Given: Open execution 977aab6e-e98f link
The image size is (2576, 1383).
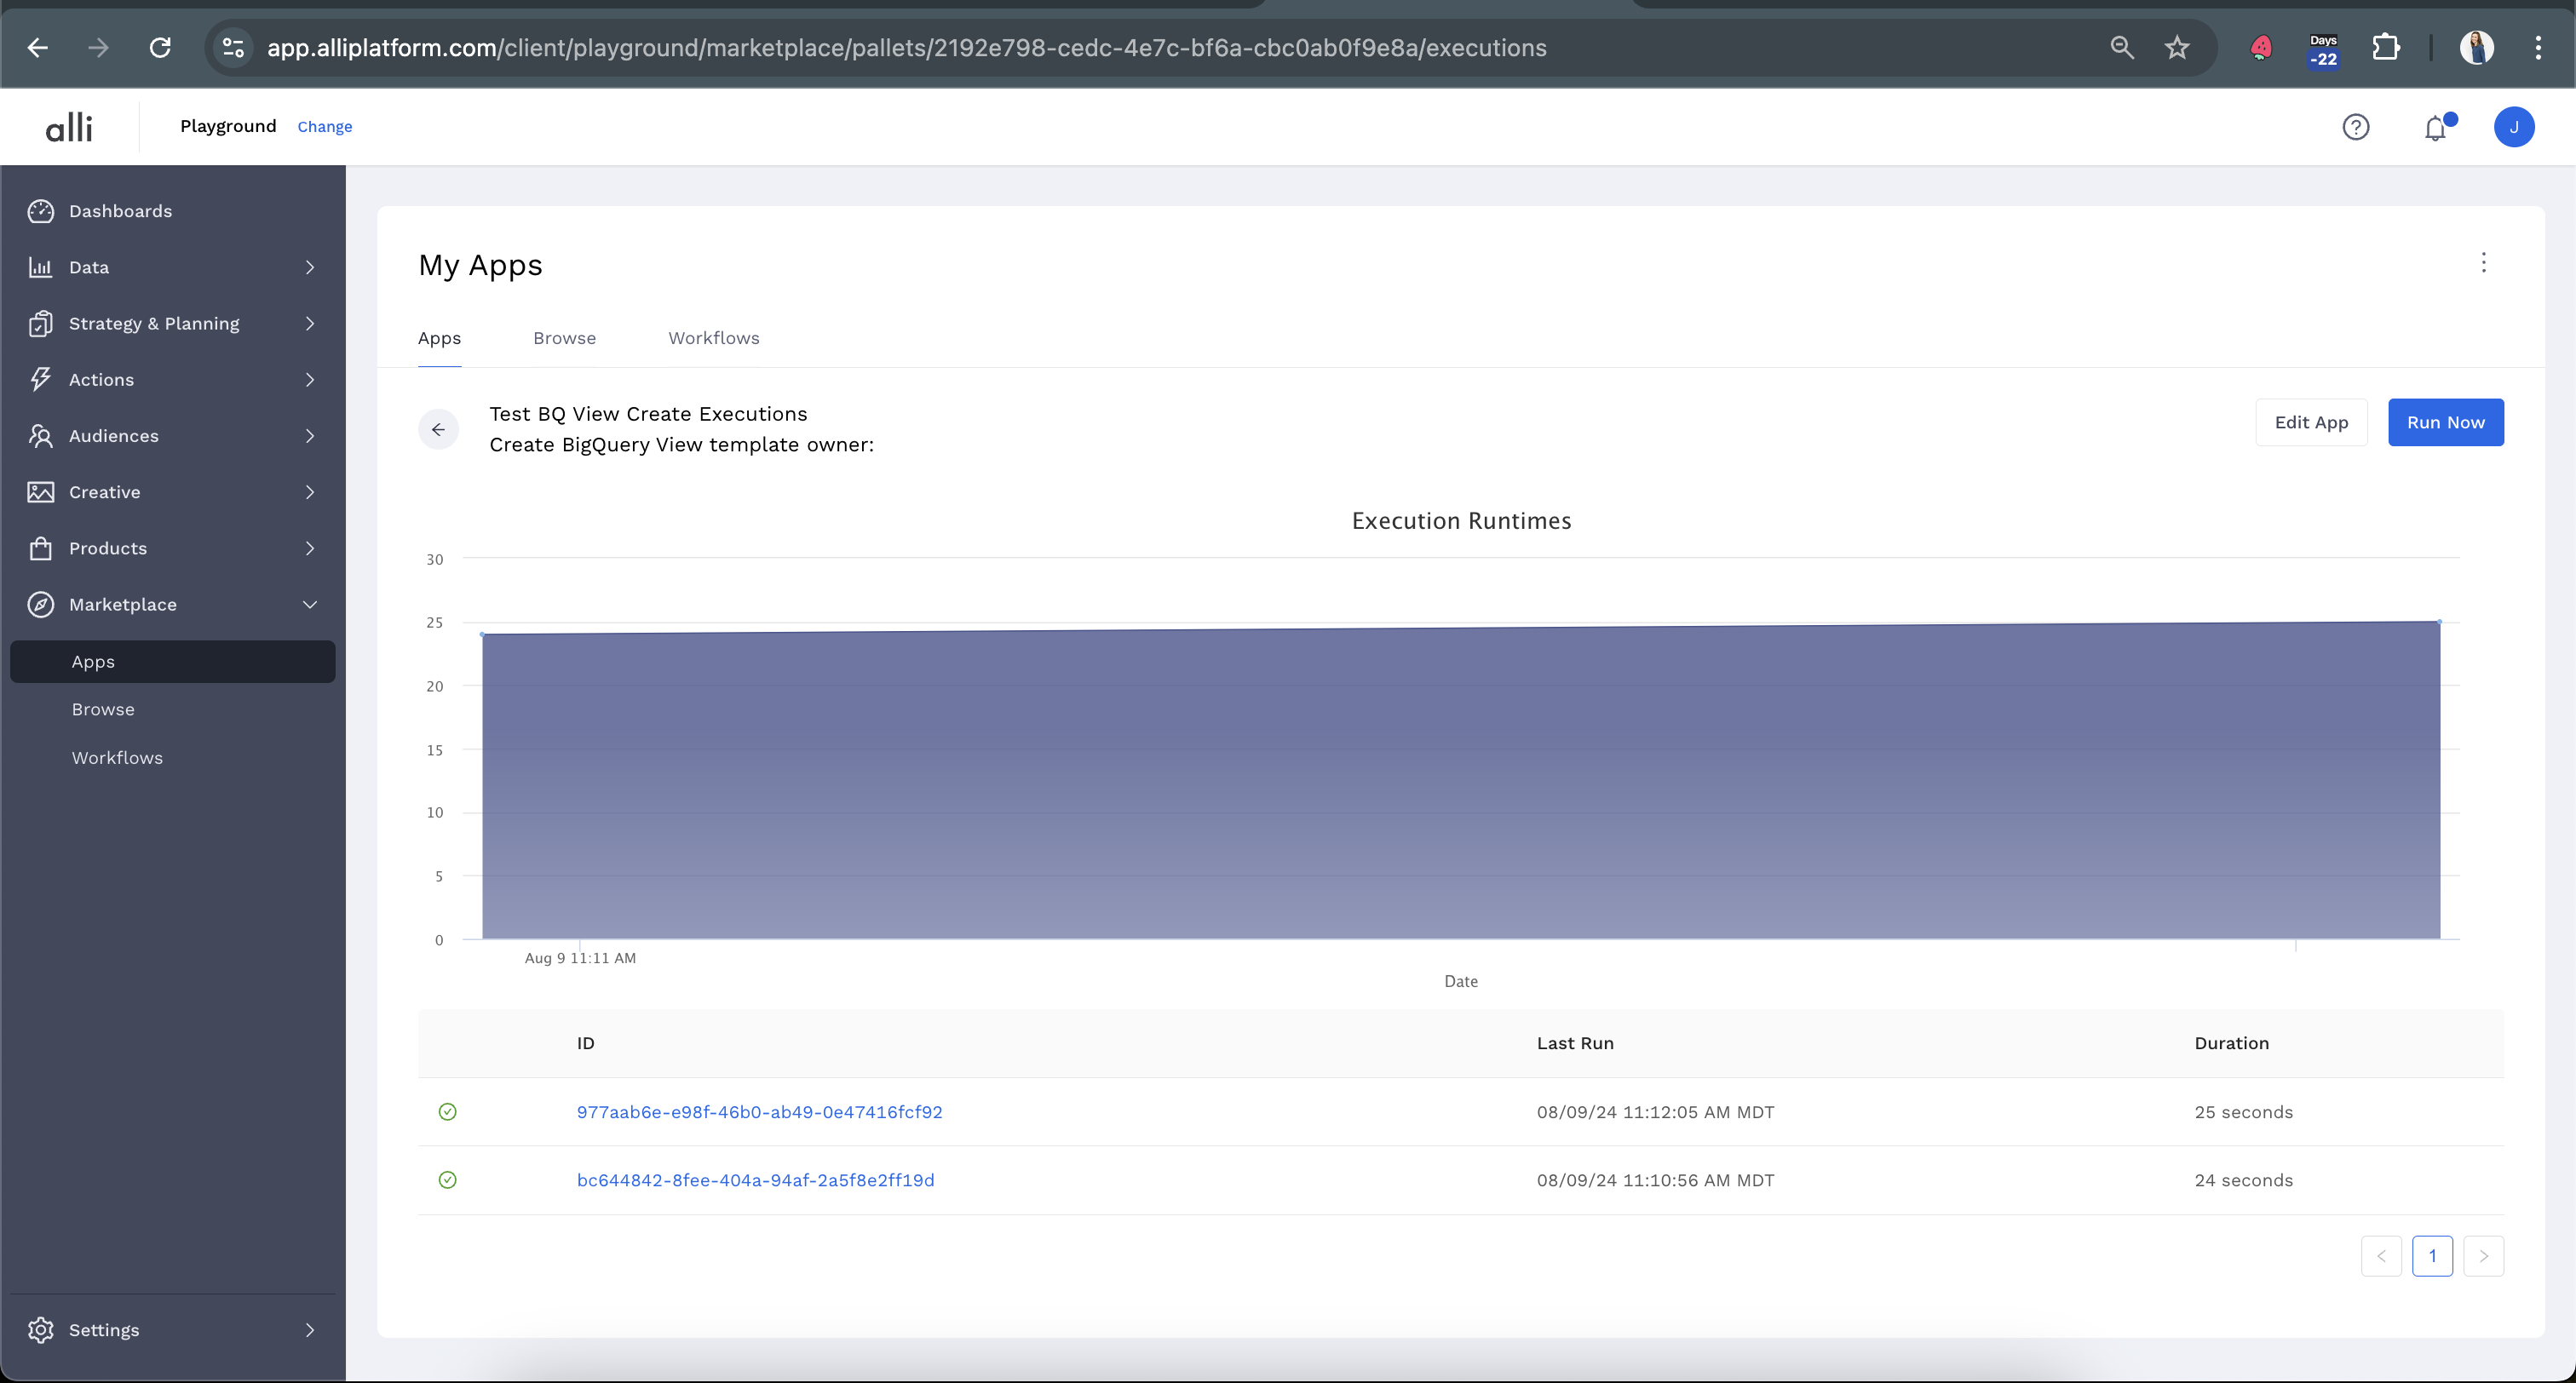Looking at the screenshot, I should tap(759, 1112).
